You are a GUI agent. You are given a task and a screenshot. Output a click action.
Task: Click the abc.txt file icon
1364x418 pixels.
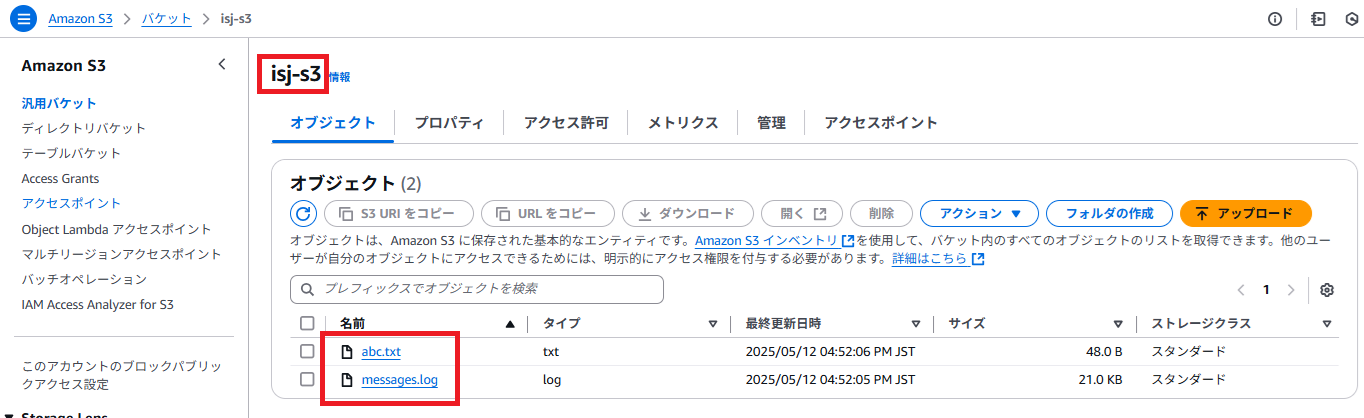click(347, 352)
